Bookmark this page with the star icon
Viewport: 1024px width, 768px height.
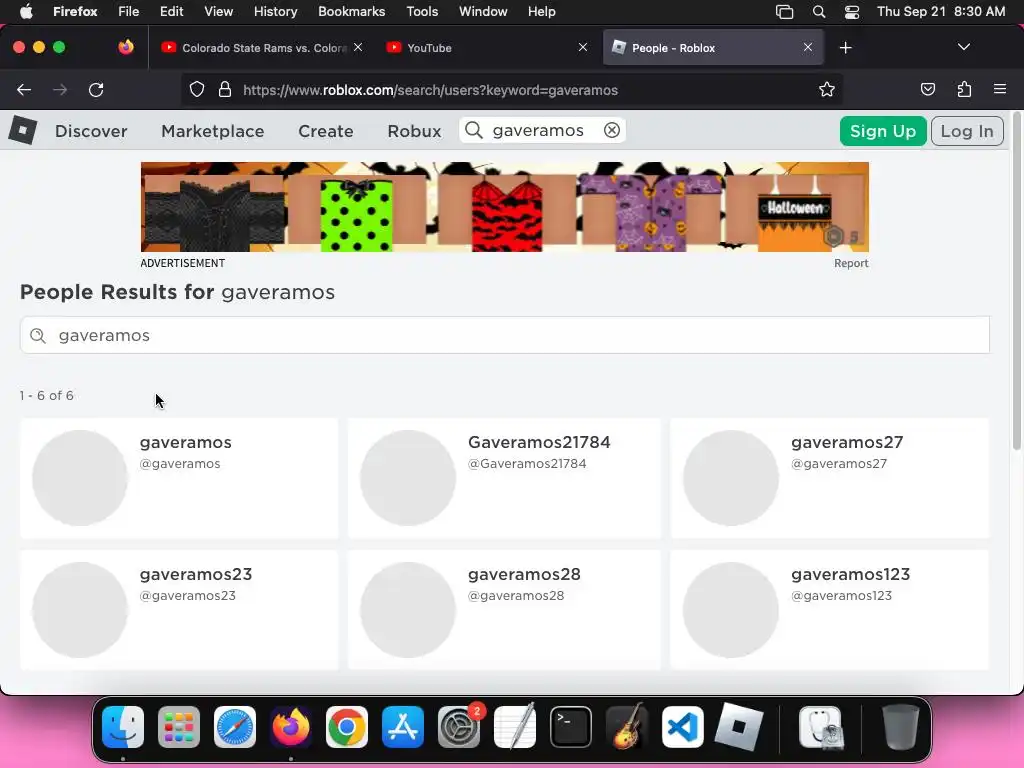click(x=827, y=89)
